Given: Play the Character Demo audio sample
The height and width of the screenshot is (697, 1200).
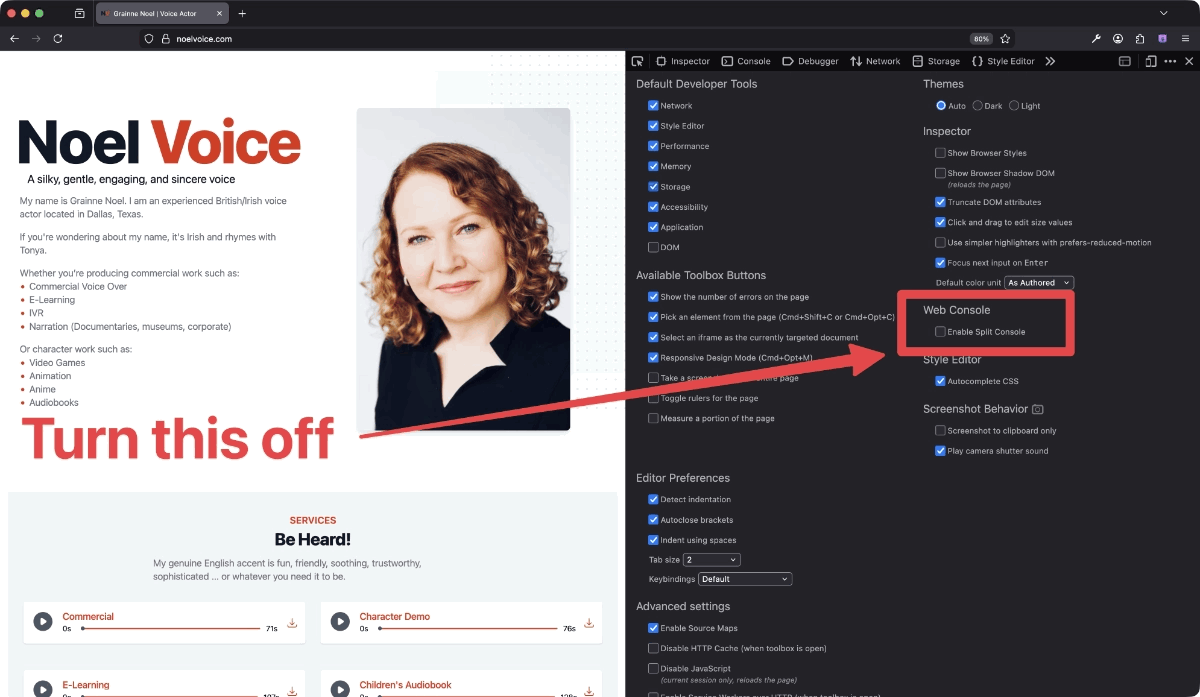Looking at the screenshot, I should pos(340,621).
